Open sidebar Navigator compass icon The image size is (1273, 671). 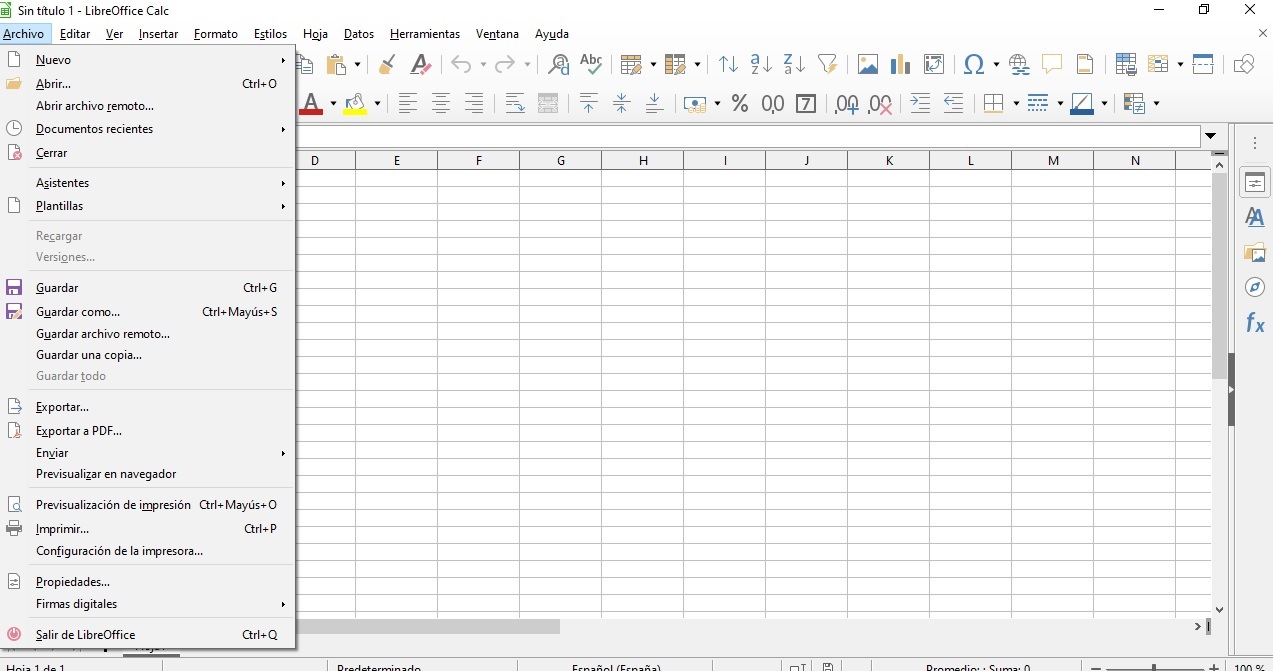click(1254, 287)
